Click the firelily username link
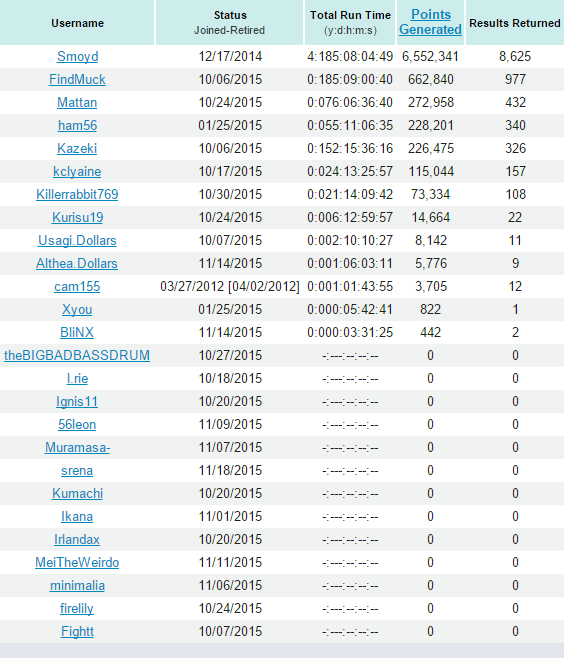This screenshot has height=658, width=564. [77, 608]
